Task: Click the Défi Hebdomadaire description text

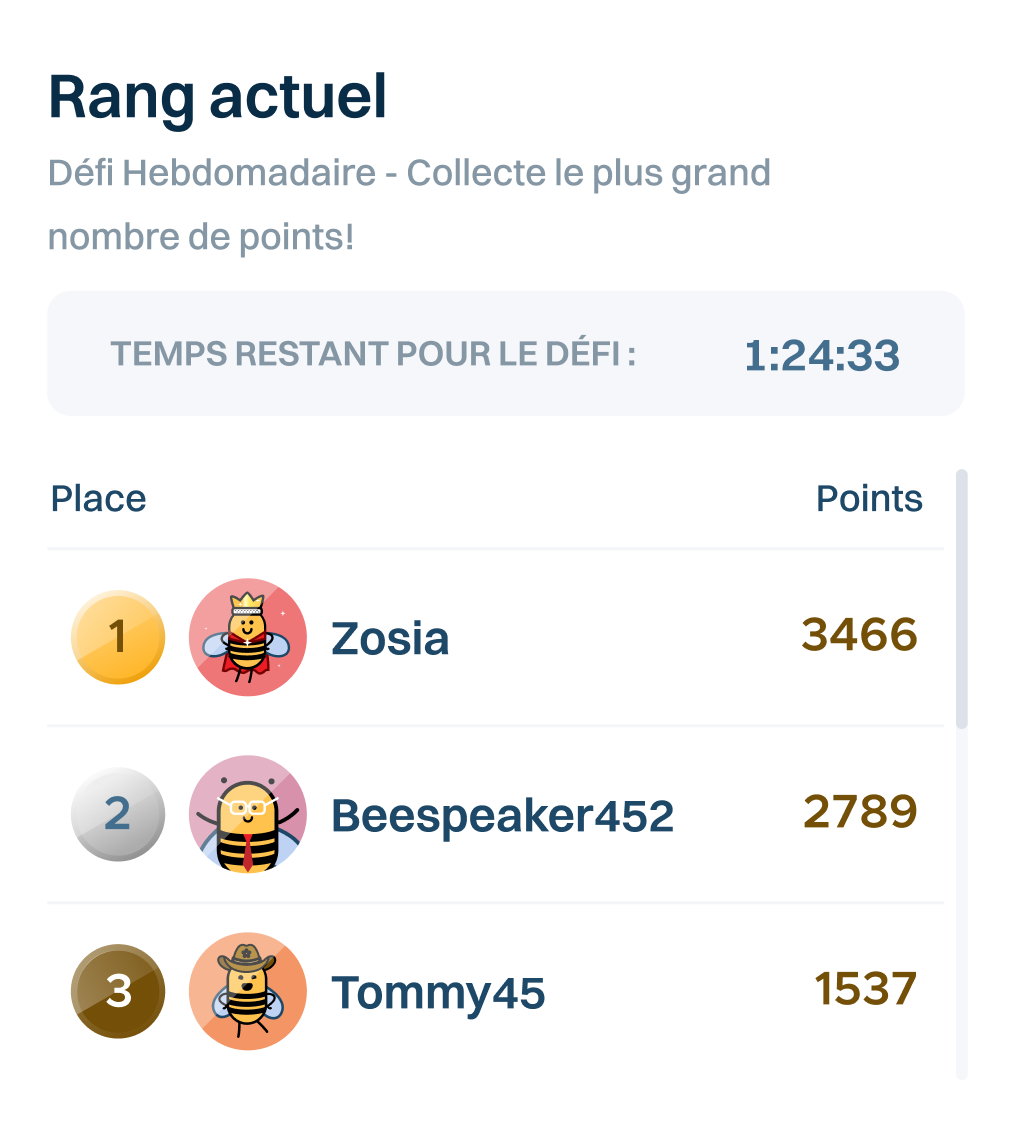Action: point(409,205)
